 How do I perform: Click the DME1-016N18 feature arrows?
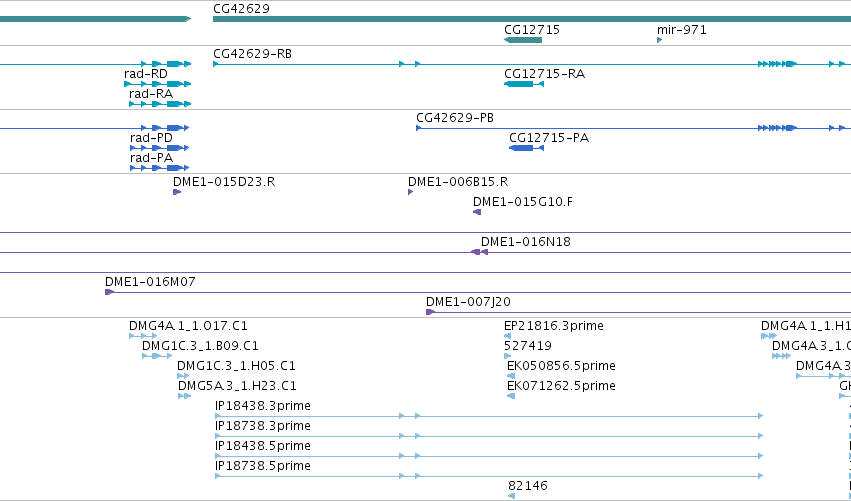pos(479,252)
